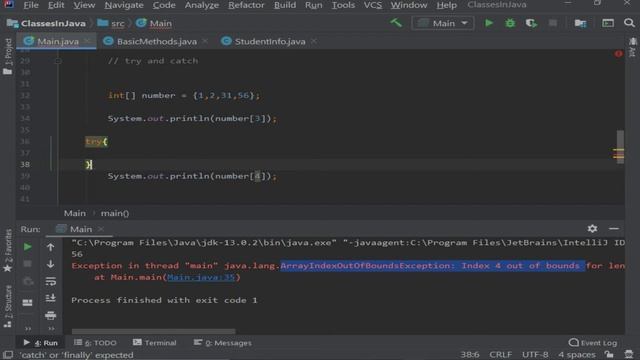Open the Messages tool window
The image size is (640, 360).
pos(222,343)
